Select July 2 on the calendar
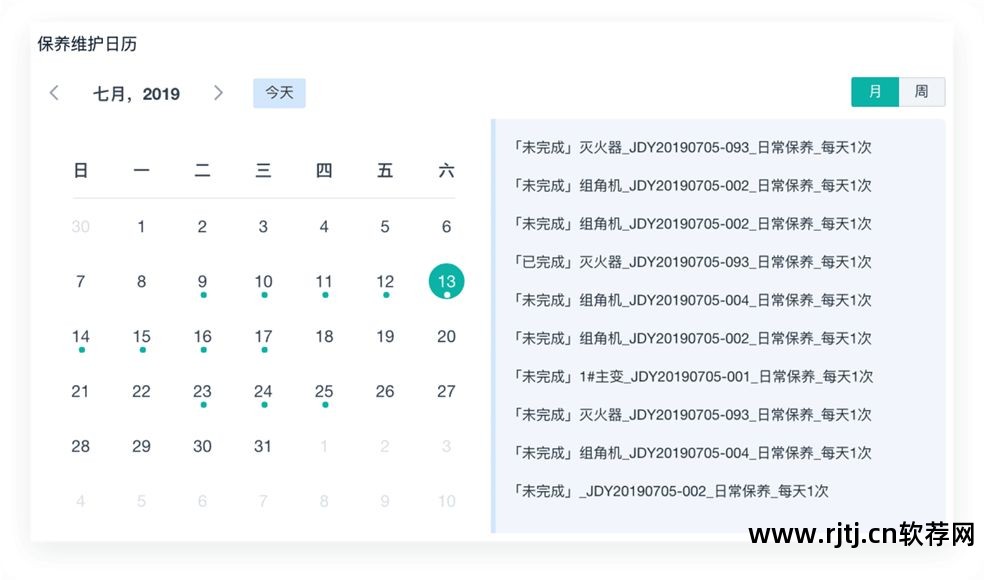Viewport: 984px width, 580px height. pos(202,227)
